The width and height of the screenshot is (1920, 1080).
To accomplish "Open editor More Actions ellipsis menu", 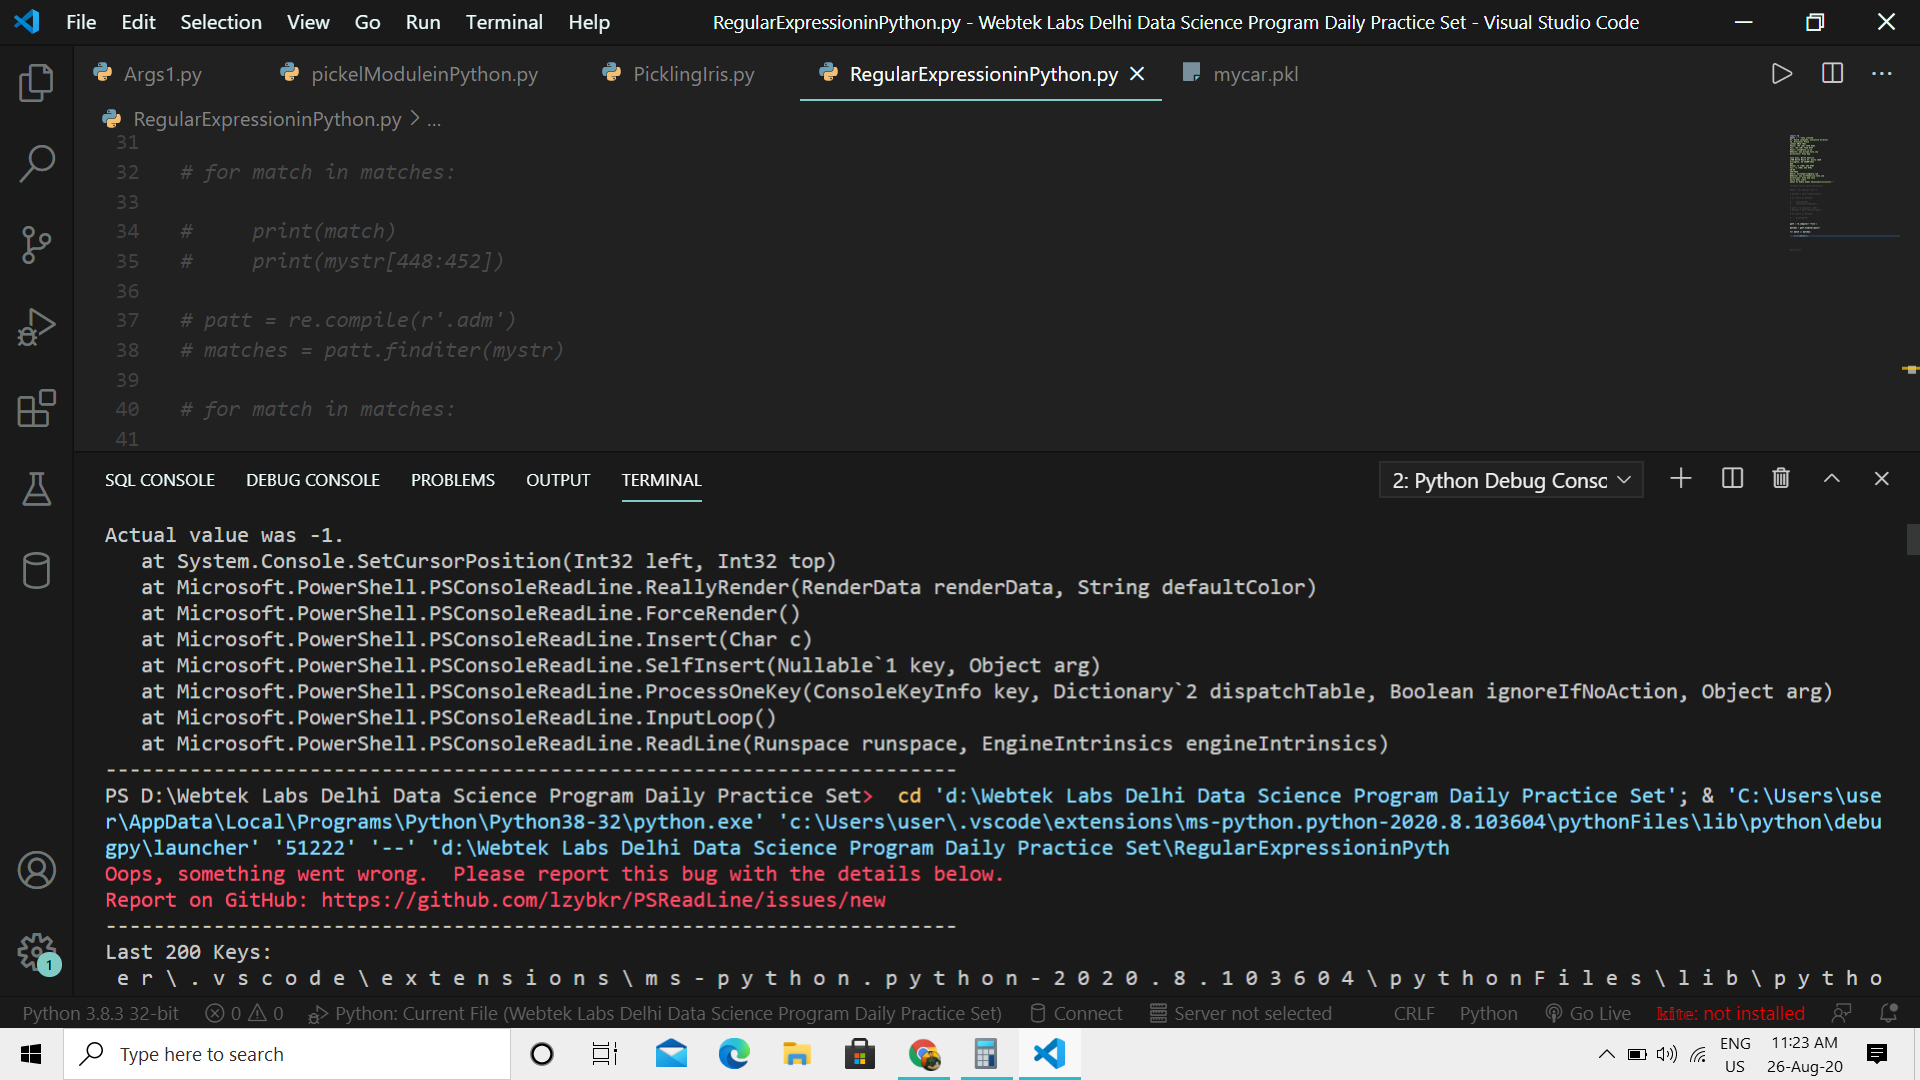I will click(x=1882, y=74).
